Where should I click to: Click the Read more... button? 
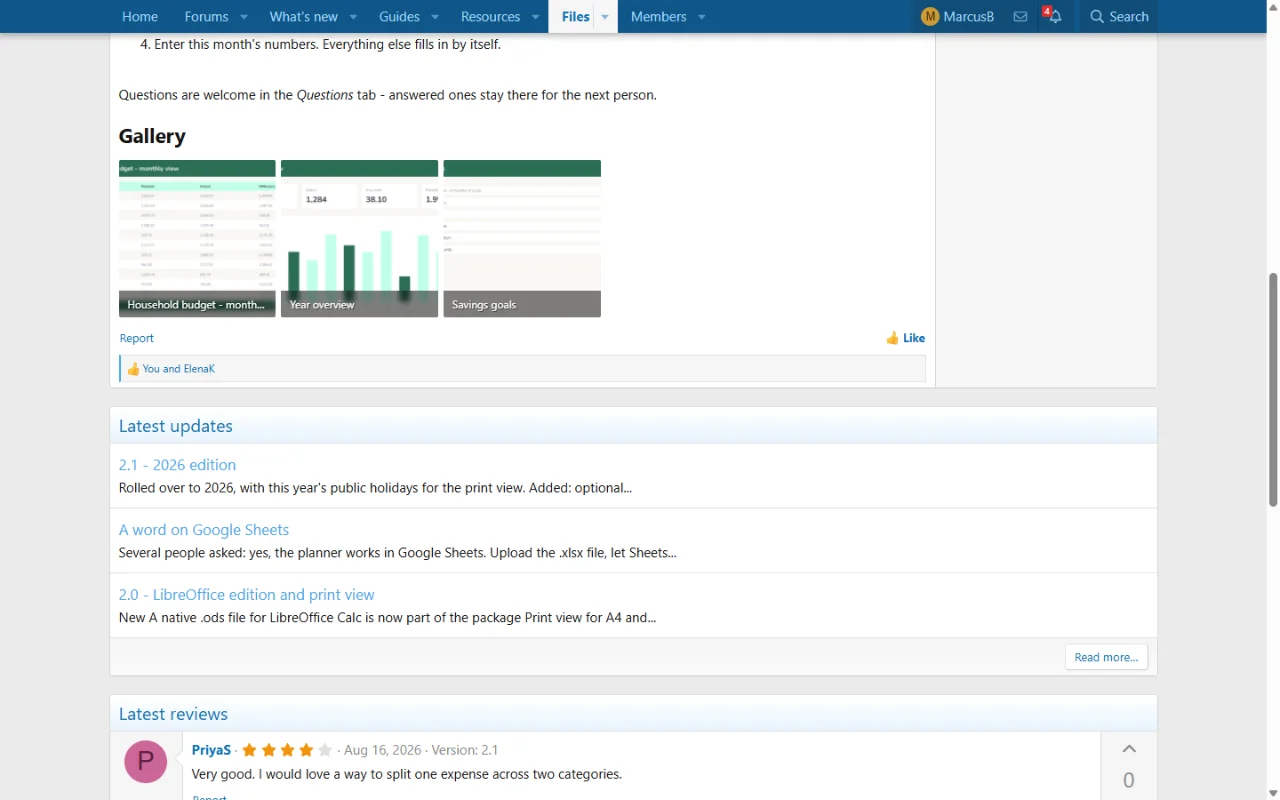1106,657
